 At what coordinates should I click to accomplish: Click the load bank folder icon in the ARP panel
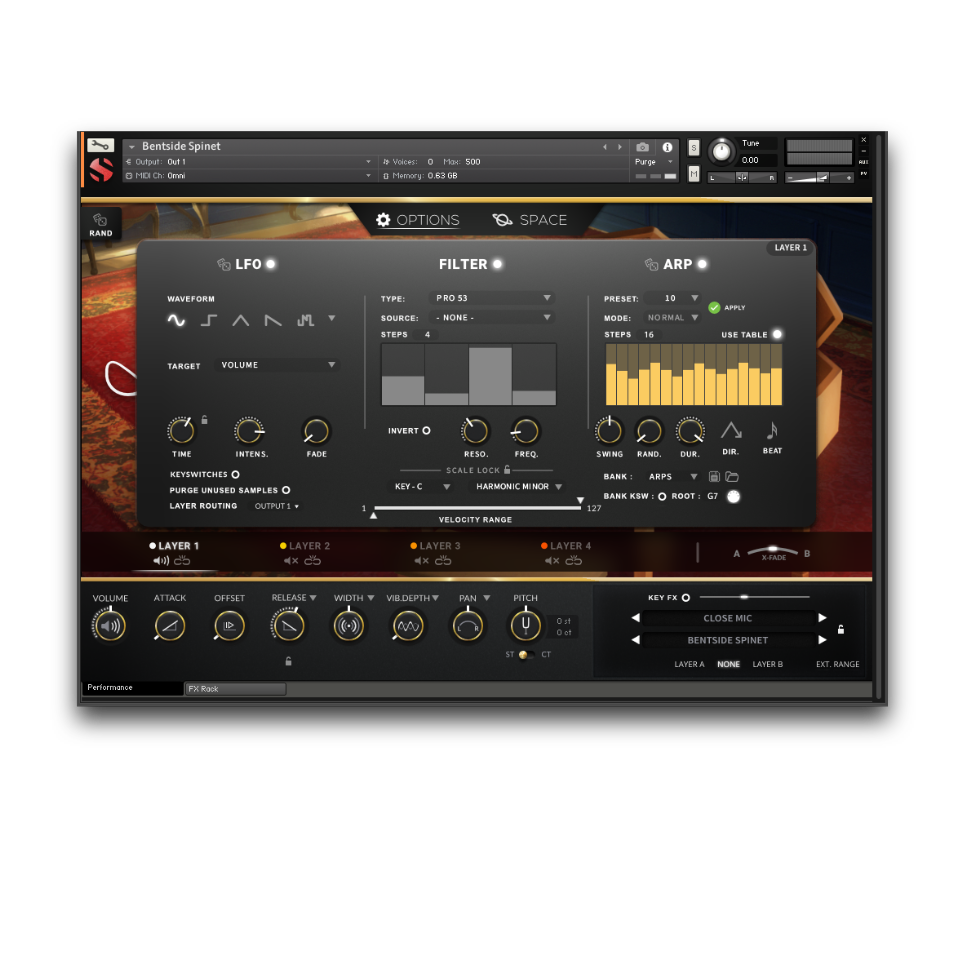732,477
